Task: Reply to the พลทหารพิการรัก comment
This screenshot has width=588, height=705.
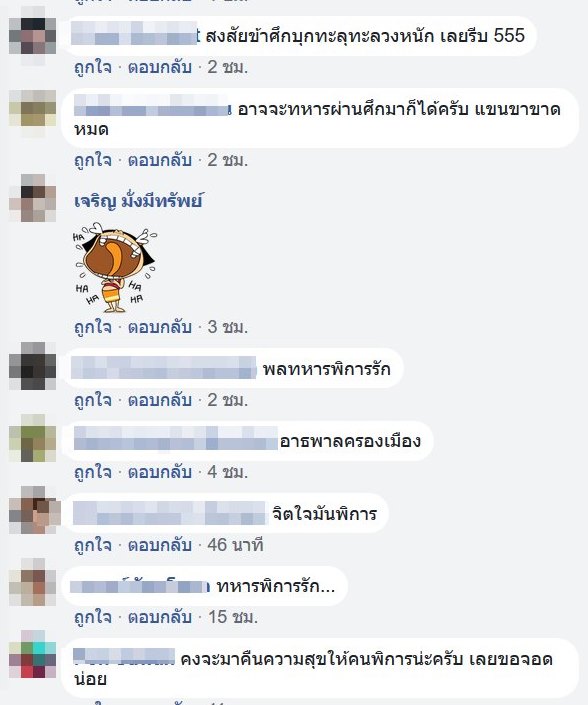Action: (x=160, y=400)
